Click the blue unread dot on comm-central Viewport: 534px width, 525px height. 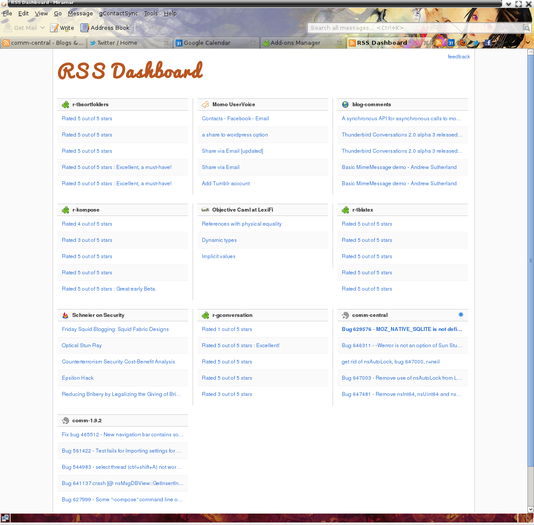coord(461,315)
